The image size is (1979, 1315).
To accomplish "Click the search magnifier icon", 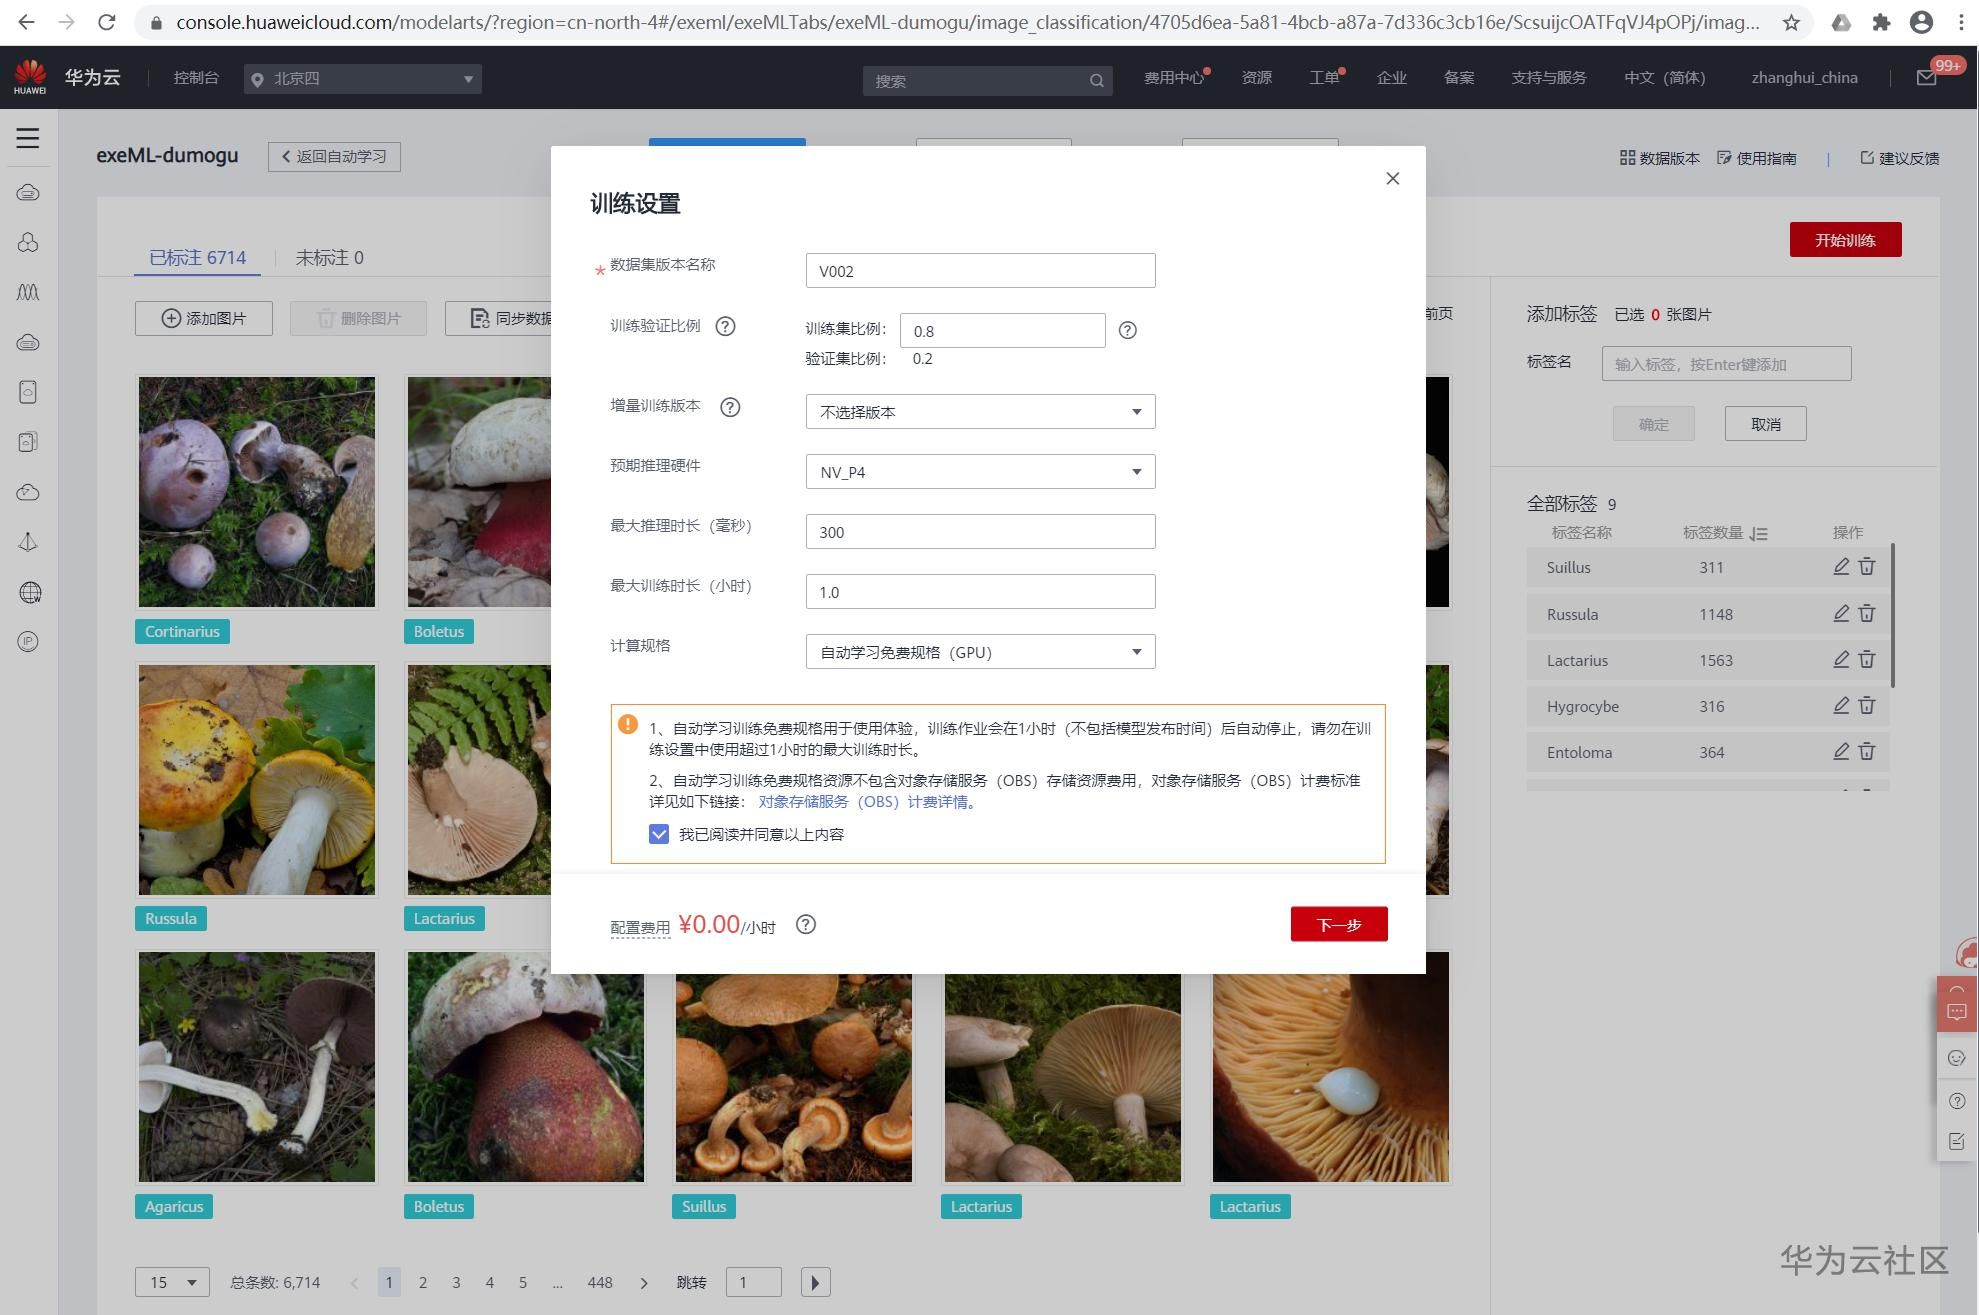I will click(1097, 81).
